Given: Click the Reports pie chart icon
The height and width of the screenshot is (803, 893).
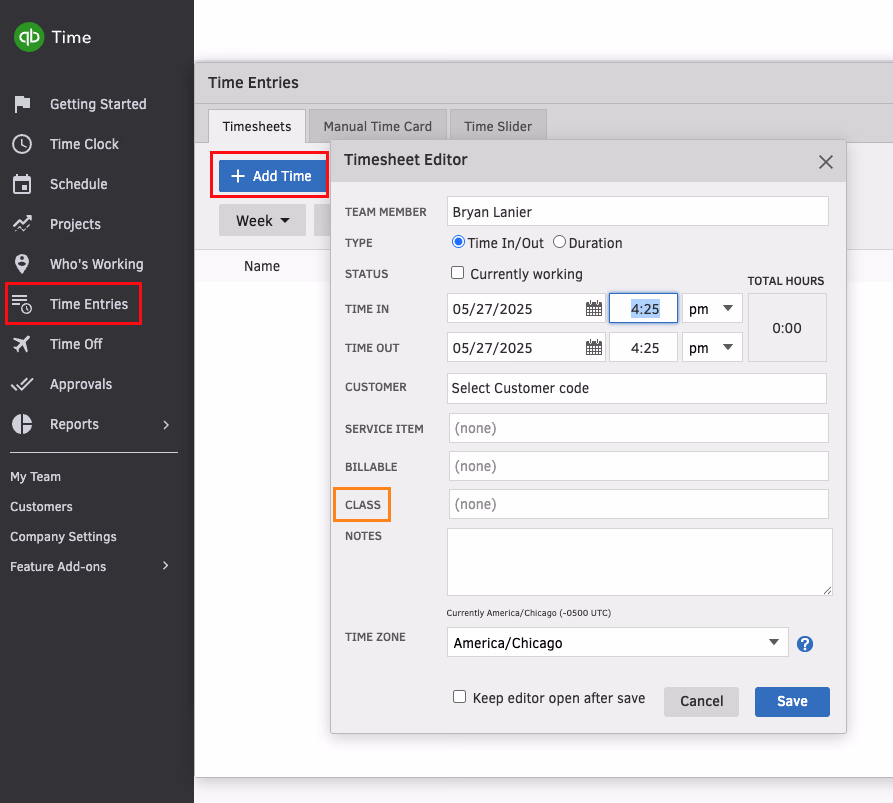Looking at the screenshot, I should pyautogui.click(x=22, y=424).
